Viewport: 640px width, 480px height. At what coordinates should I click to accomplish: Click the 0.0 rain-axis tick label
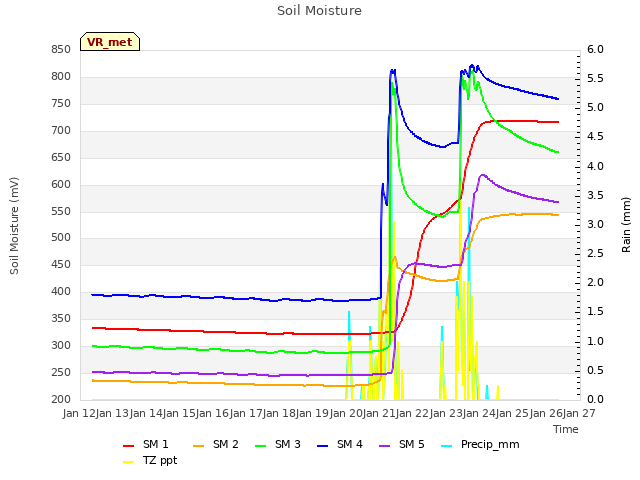coord(595,399)
